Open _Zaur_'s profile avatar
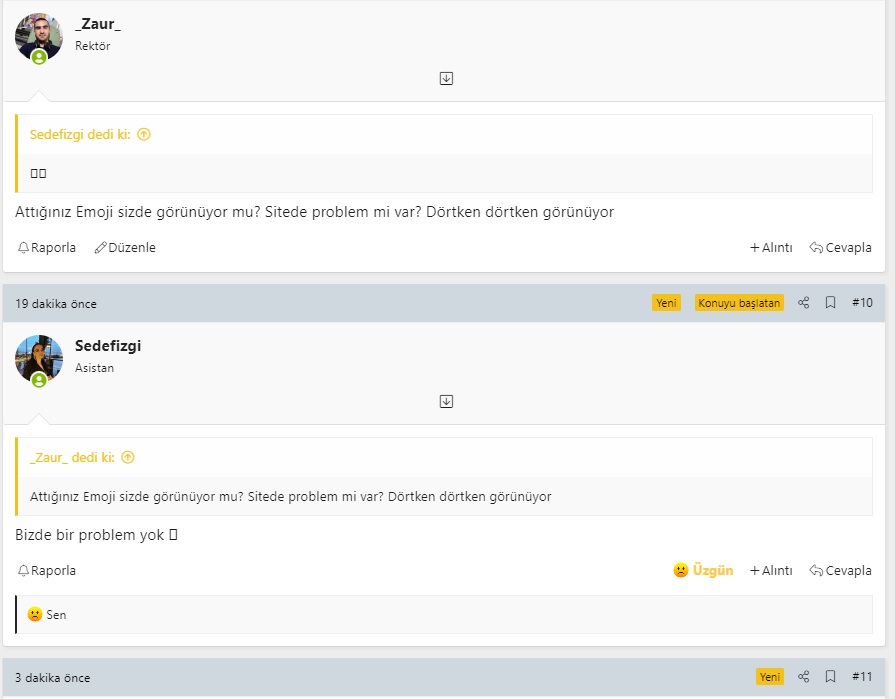895x699 pixels. [x=39, y=37]
